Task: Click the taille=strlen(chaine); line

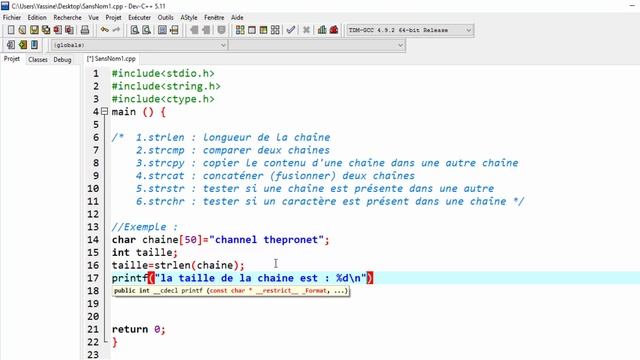Action: (178, 265)
